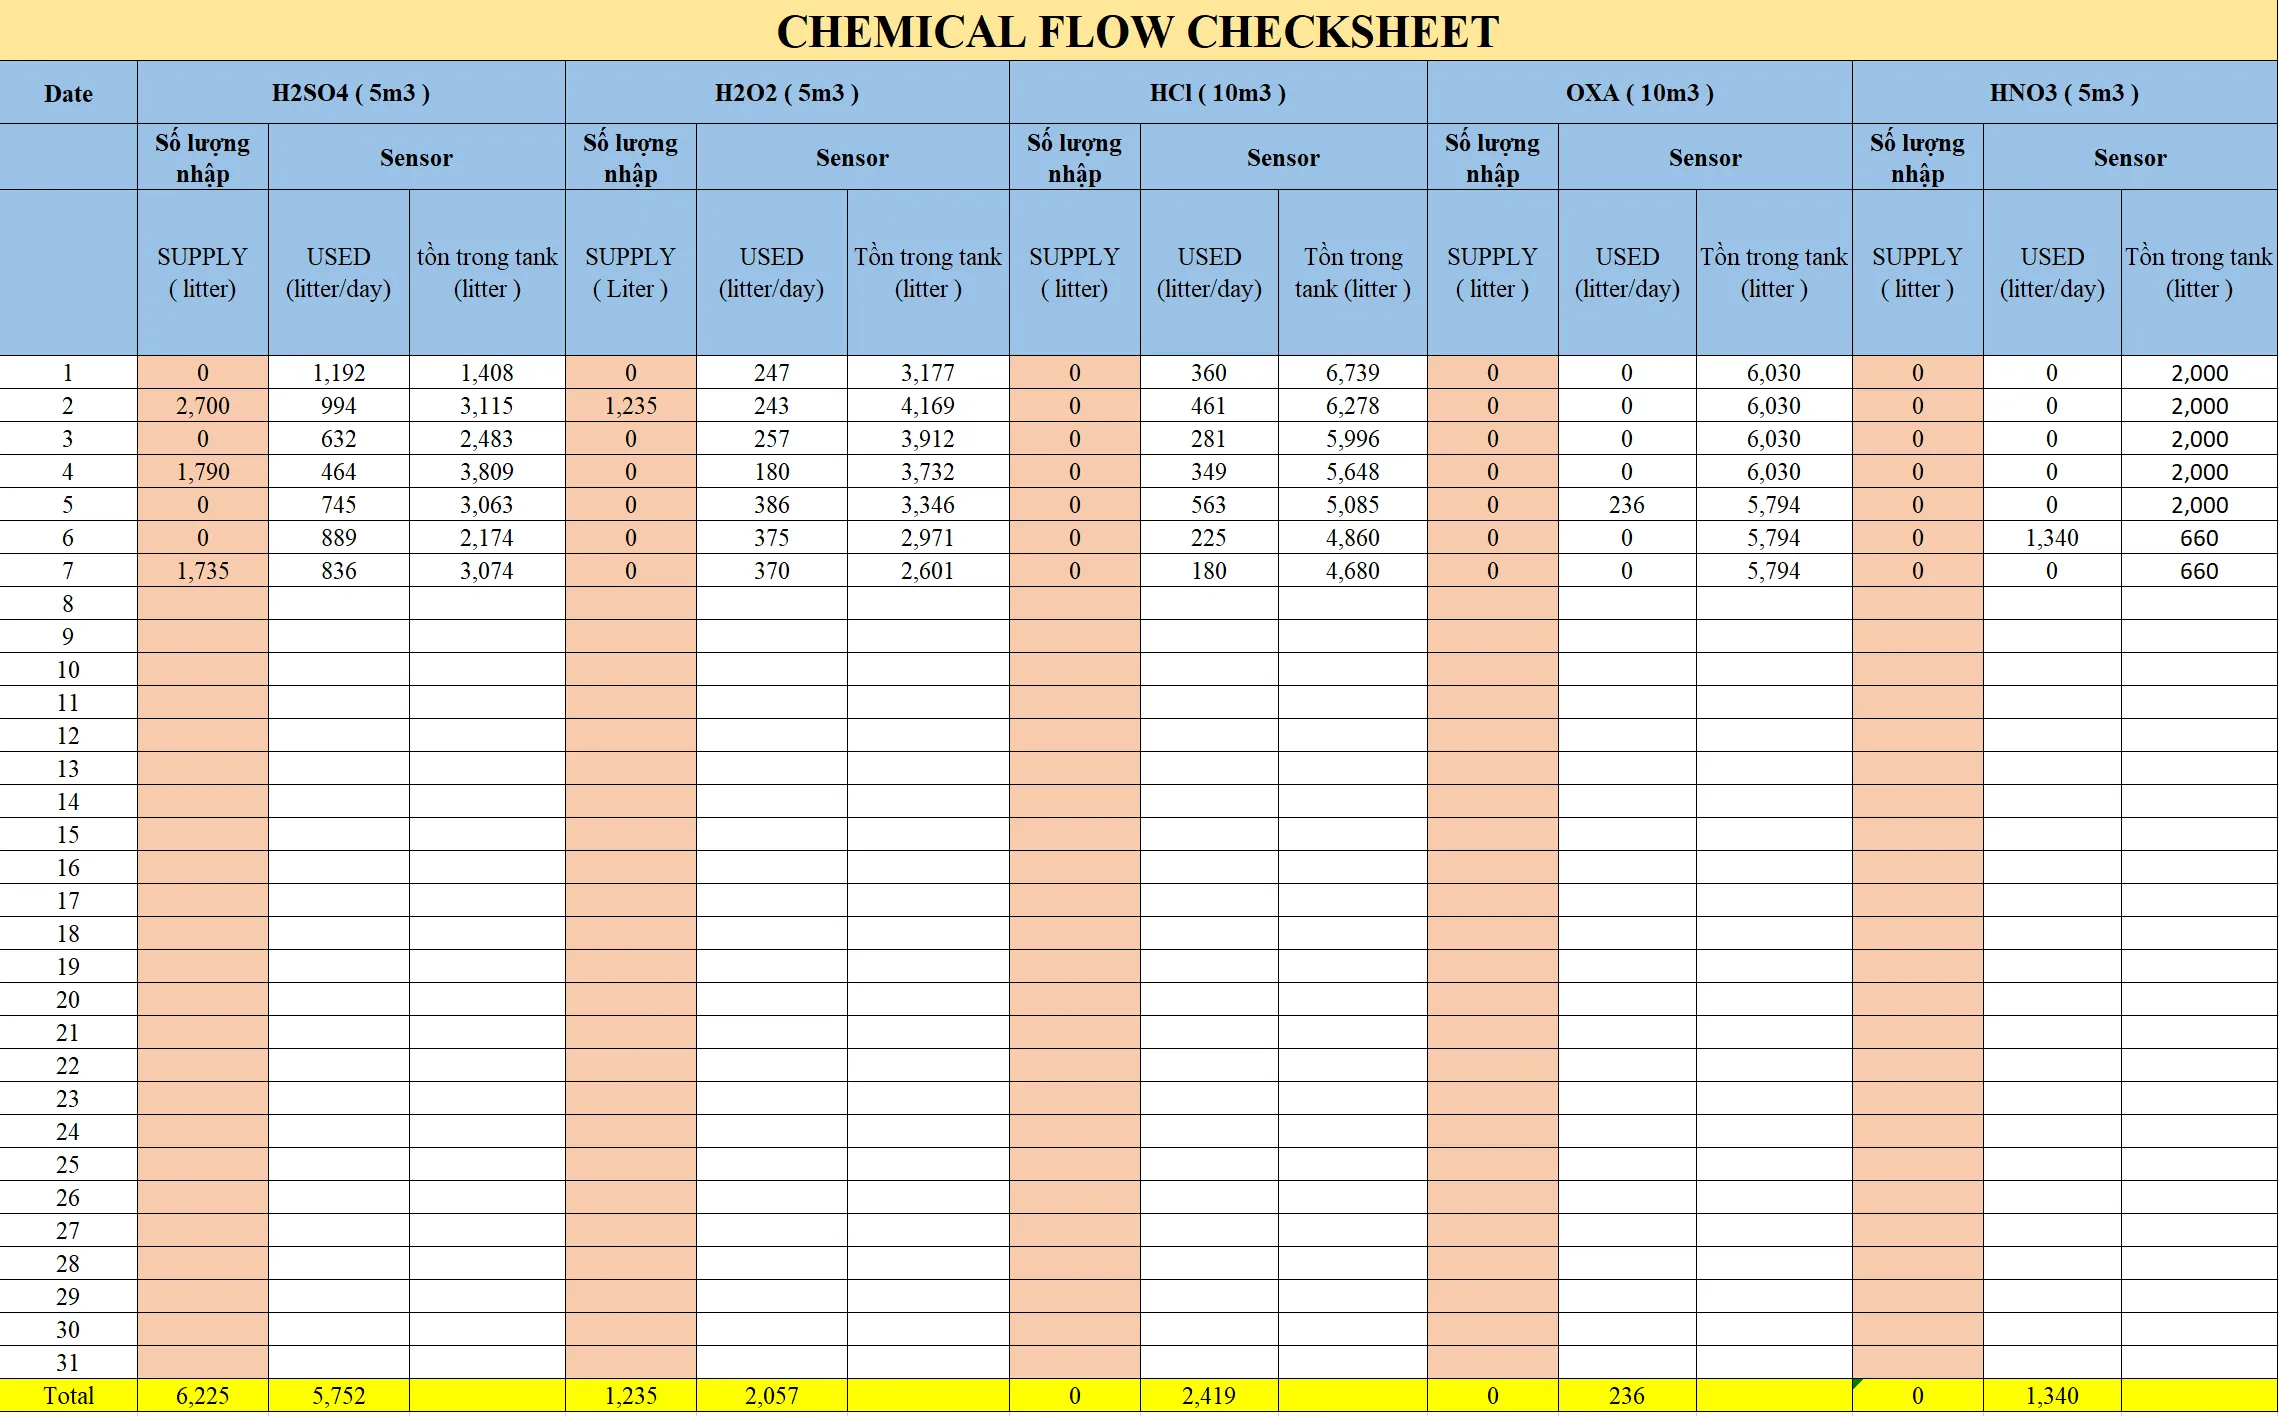2279x1416 pixels.
Task: Select the H2SO4 ( 5m3 ) header
Action: click(x=351, y=93)
